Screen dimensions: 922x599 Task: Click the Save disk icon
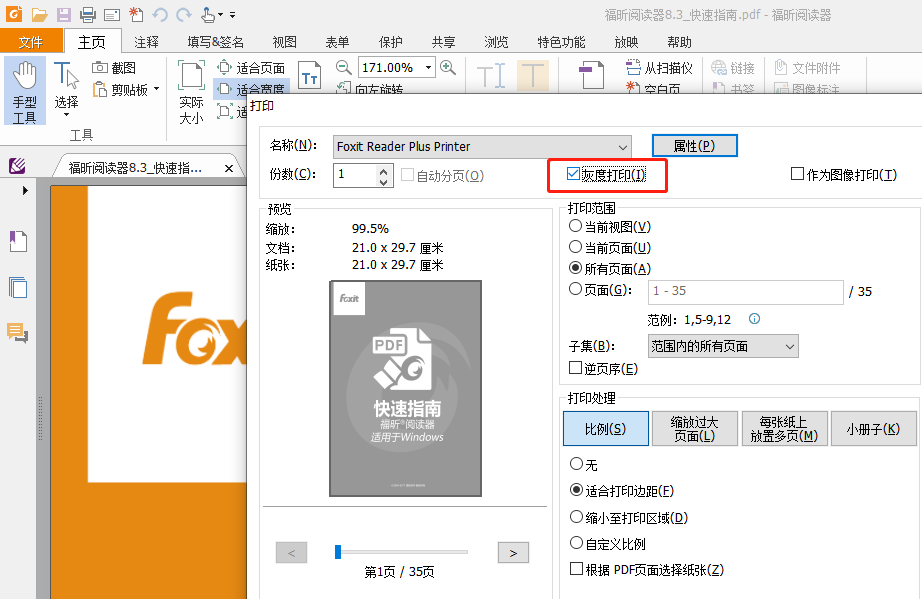[x=64, y=14]
